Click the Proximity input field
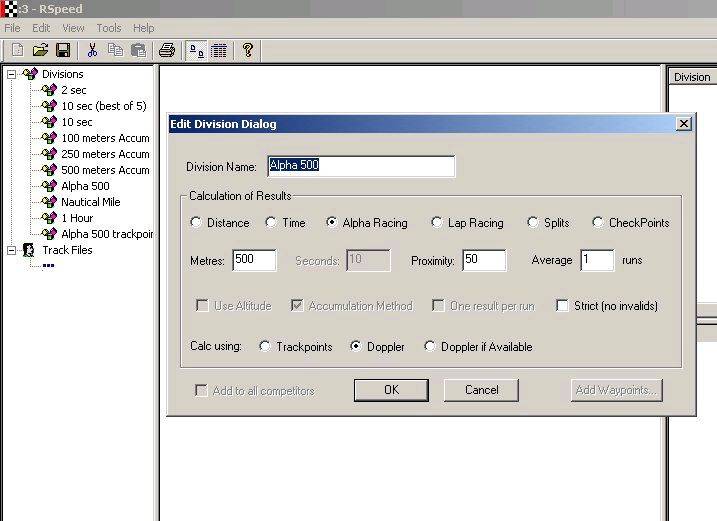 [x=483, y=261]
